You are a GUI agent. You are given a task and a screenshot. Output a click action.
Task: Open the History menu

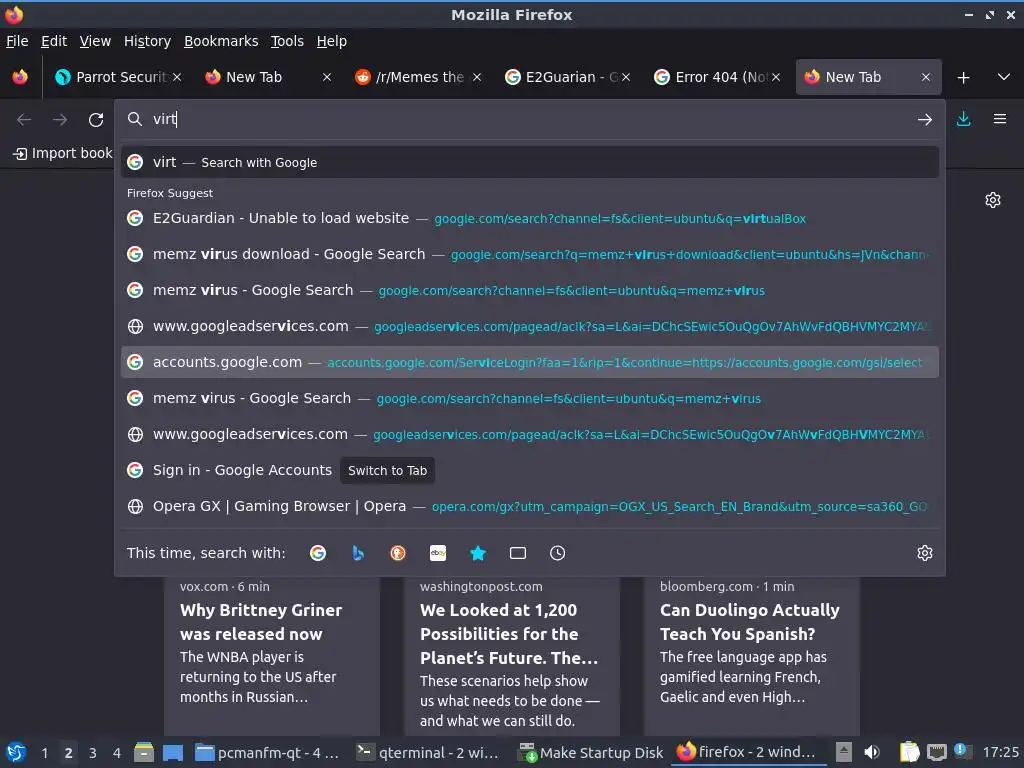[147, 41]
